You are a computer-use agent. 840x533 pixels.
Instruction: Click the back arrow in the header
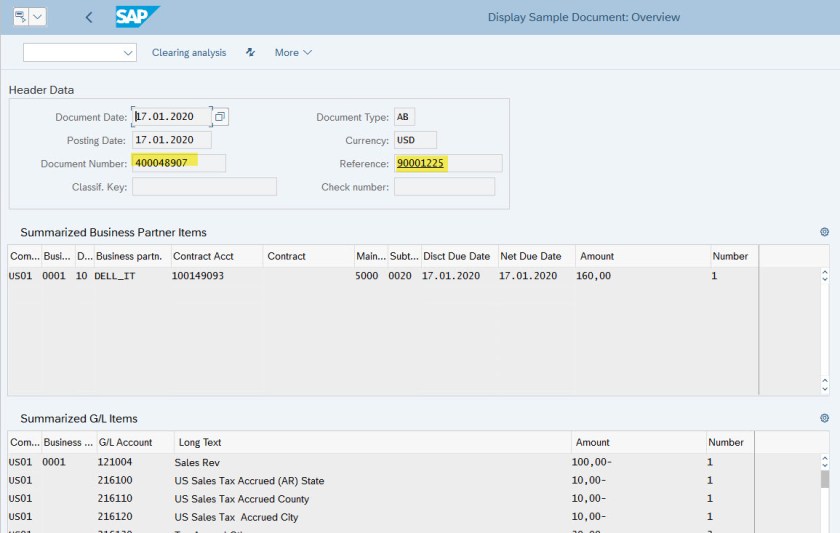tap(89, 17)
